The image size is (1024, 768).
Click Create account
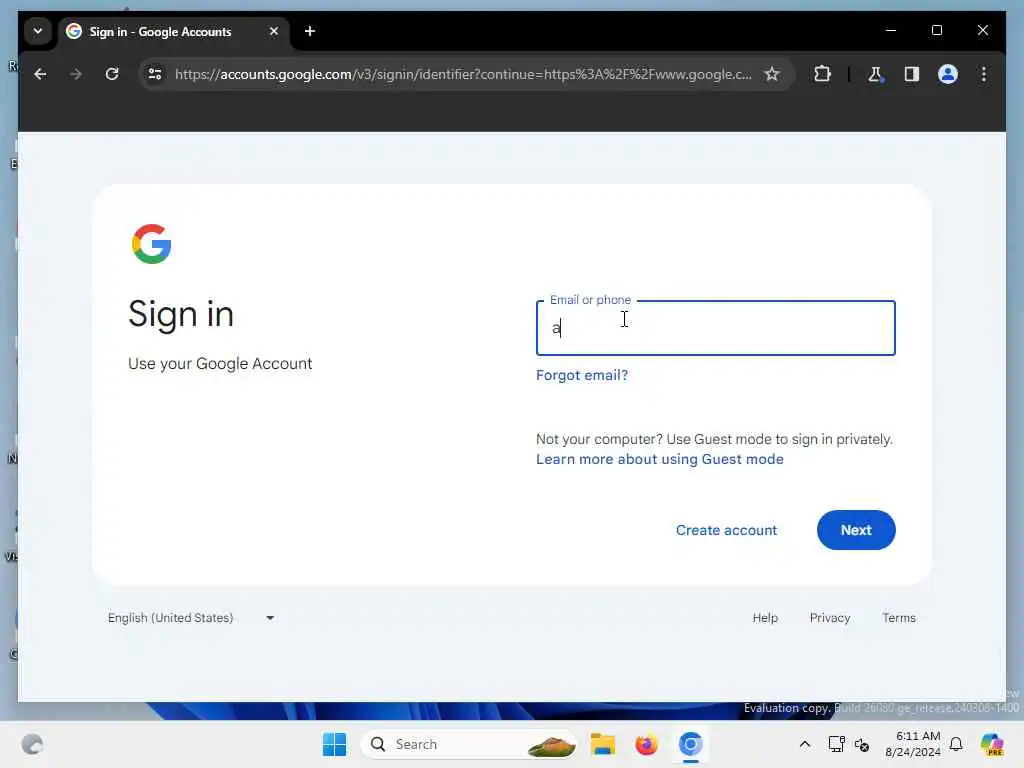[726, 530]
